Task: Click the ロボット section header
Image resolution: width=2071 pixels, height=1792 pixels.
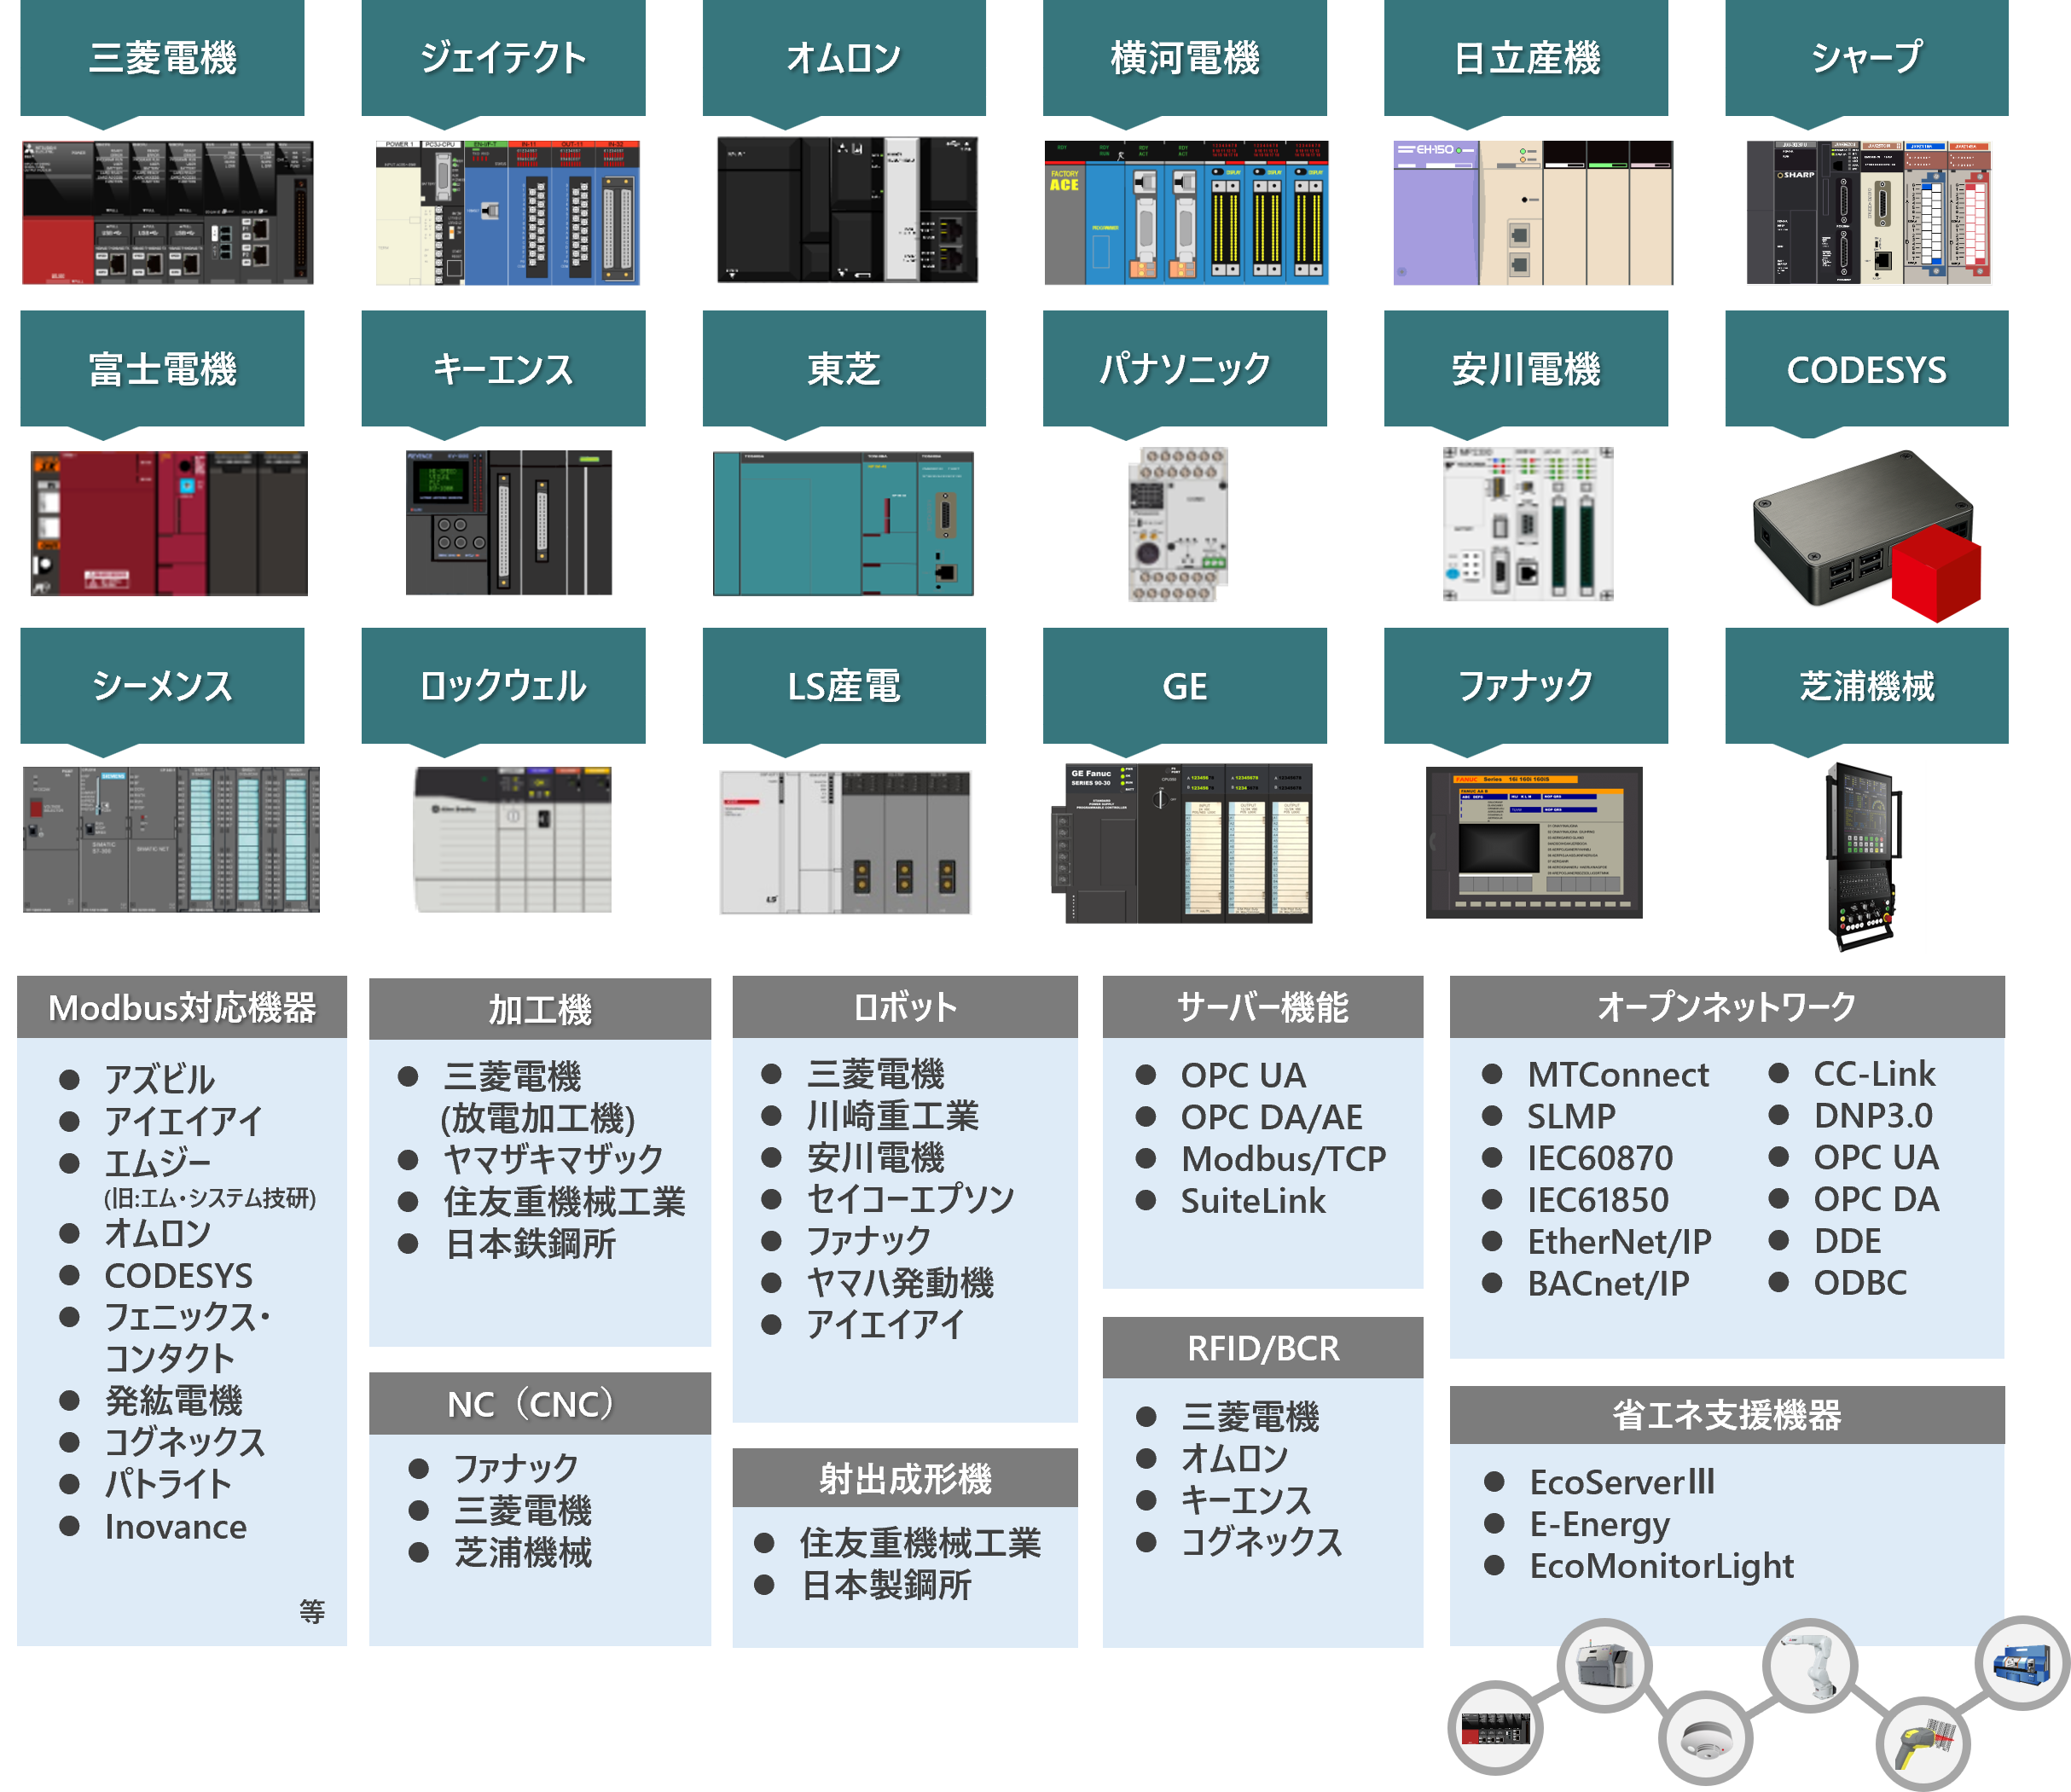Action: tap(905, 1006)
